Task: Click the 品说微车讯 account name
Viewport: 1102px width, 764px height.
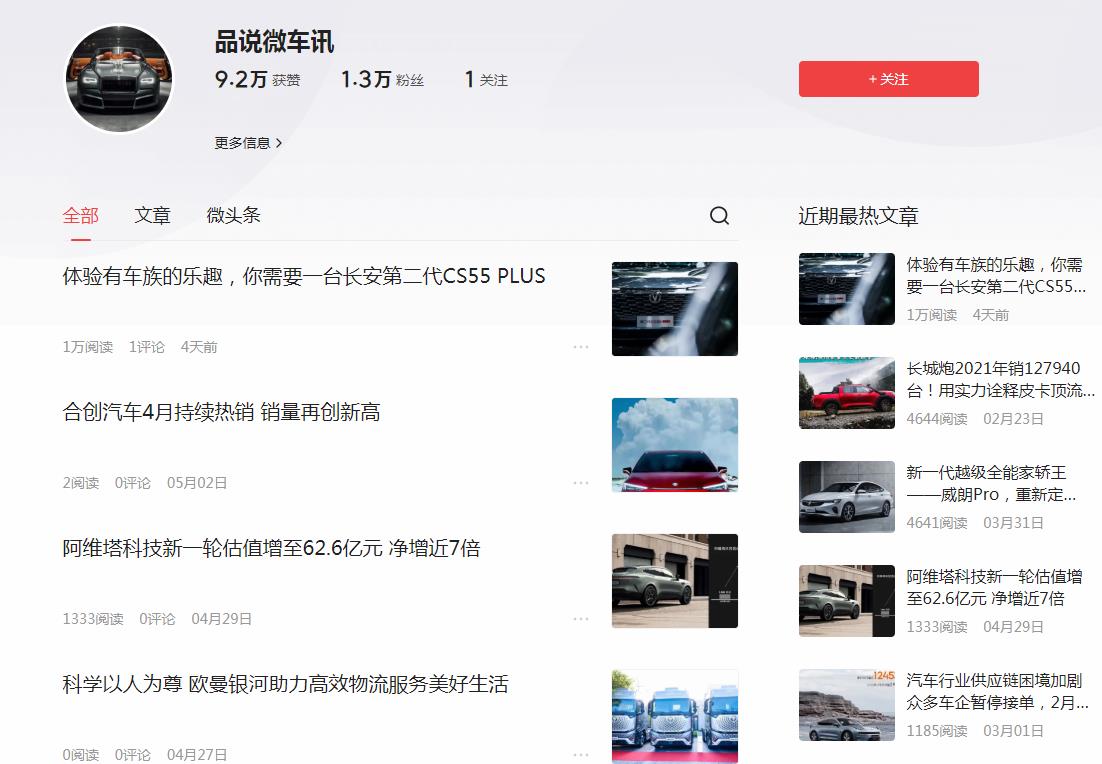Action: coord(274,41)
